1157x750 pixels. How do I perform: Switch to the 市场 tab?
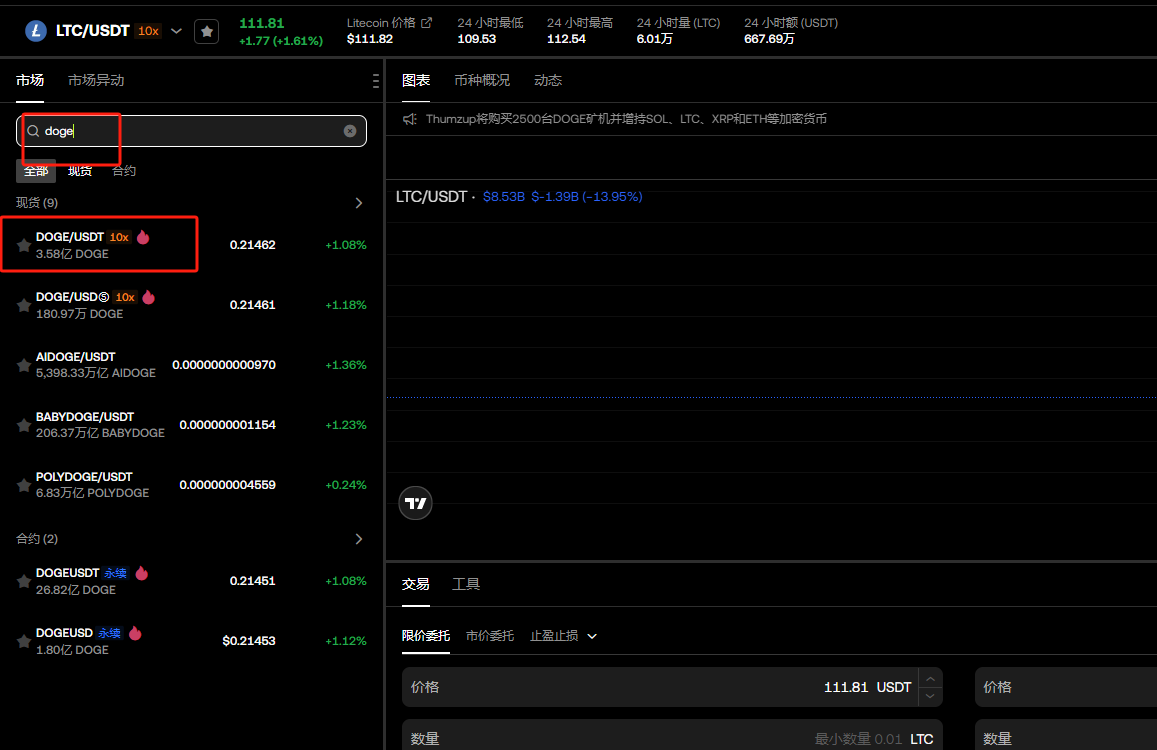coord(30,80)
